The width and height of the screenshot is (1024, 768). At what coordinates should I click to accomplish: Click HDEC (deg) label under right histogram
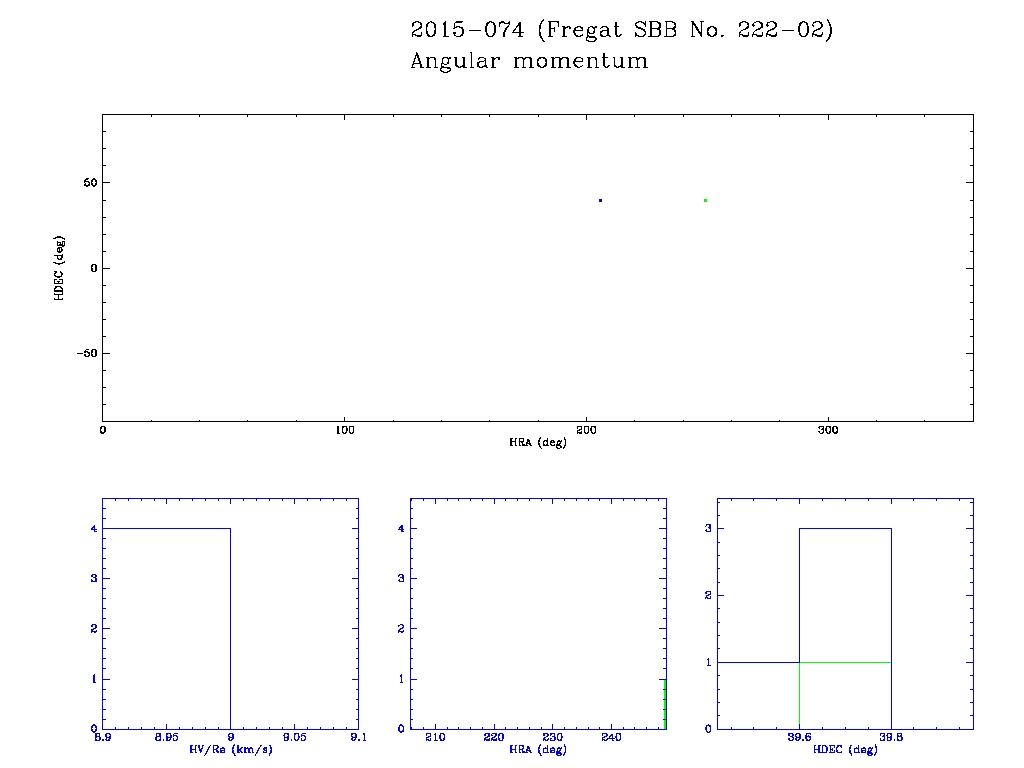(x=845, y=750)
